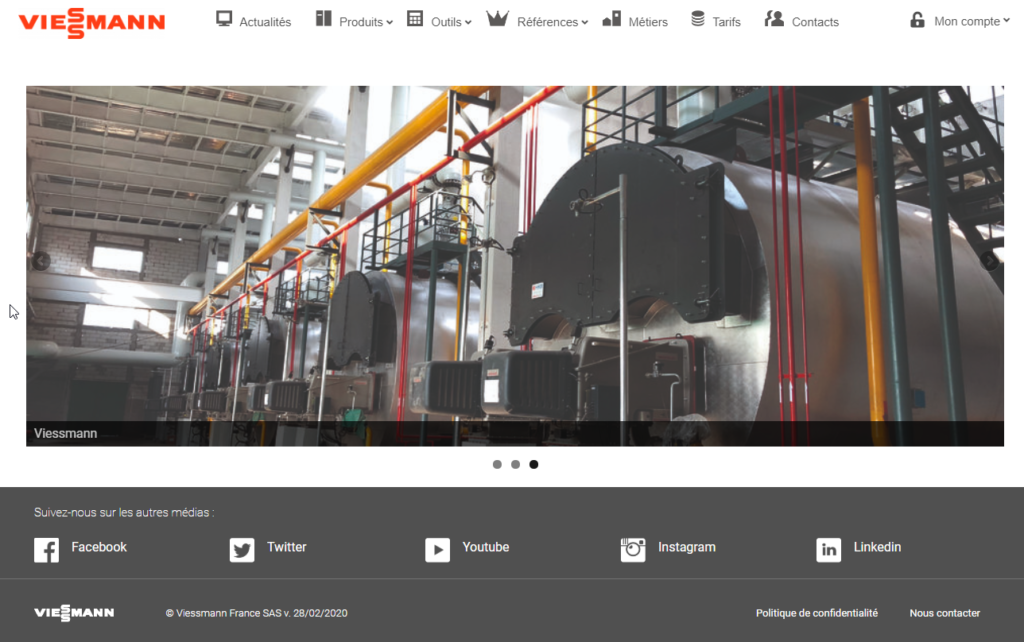Viewport: 1024px width, 642px height.
Task: Open Politique de confidentialité link
Action: click(x=816, y=613)
